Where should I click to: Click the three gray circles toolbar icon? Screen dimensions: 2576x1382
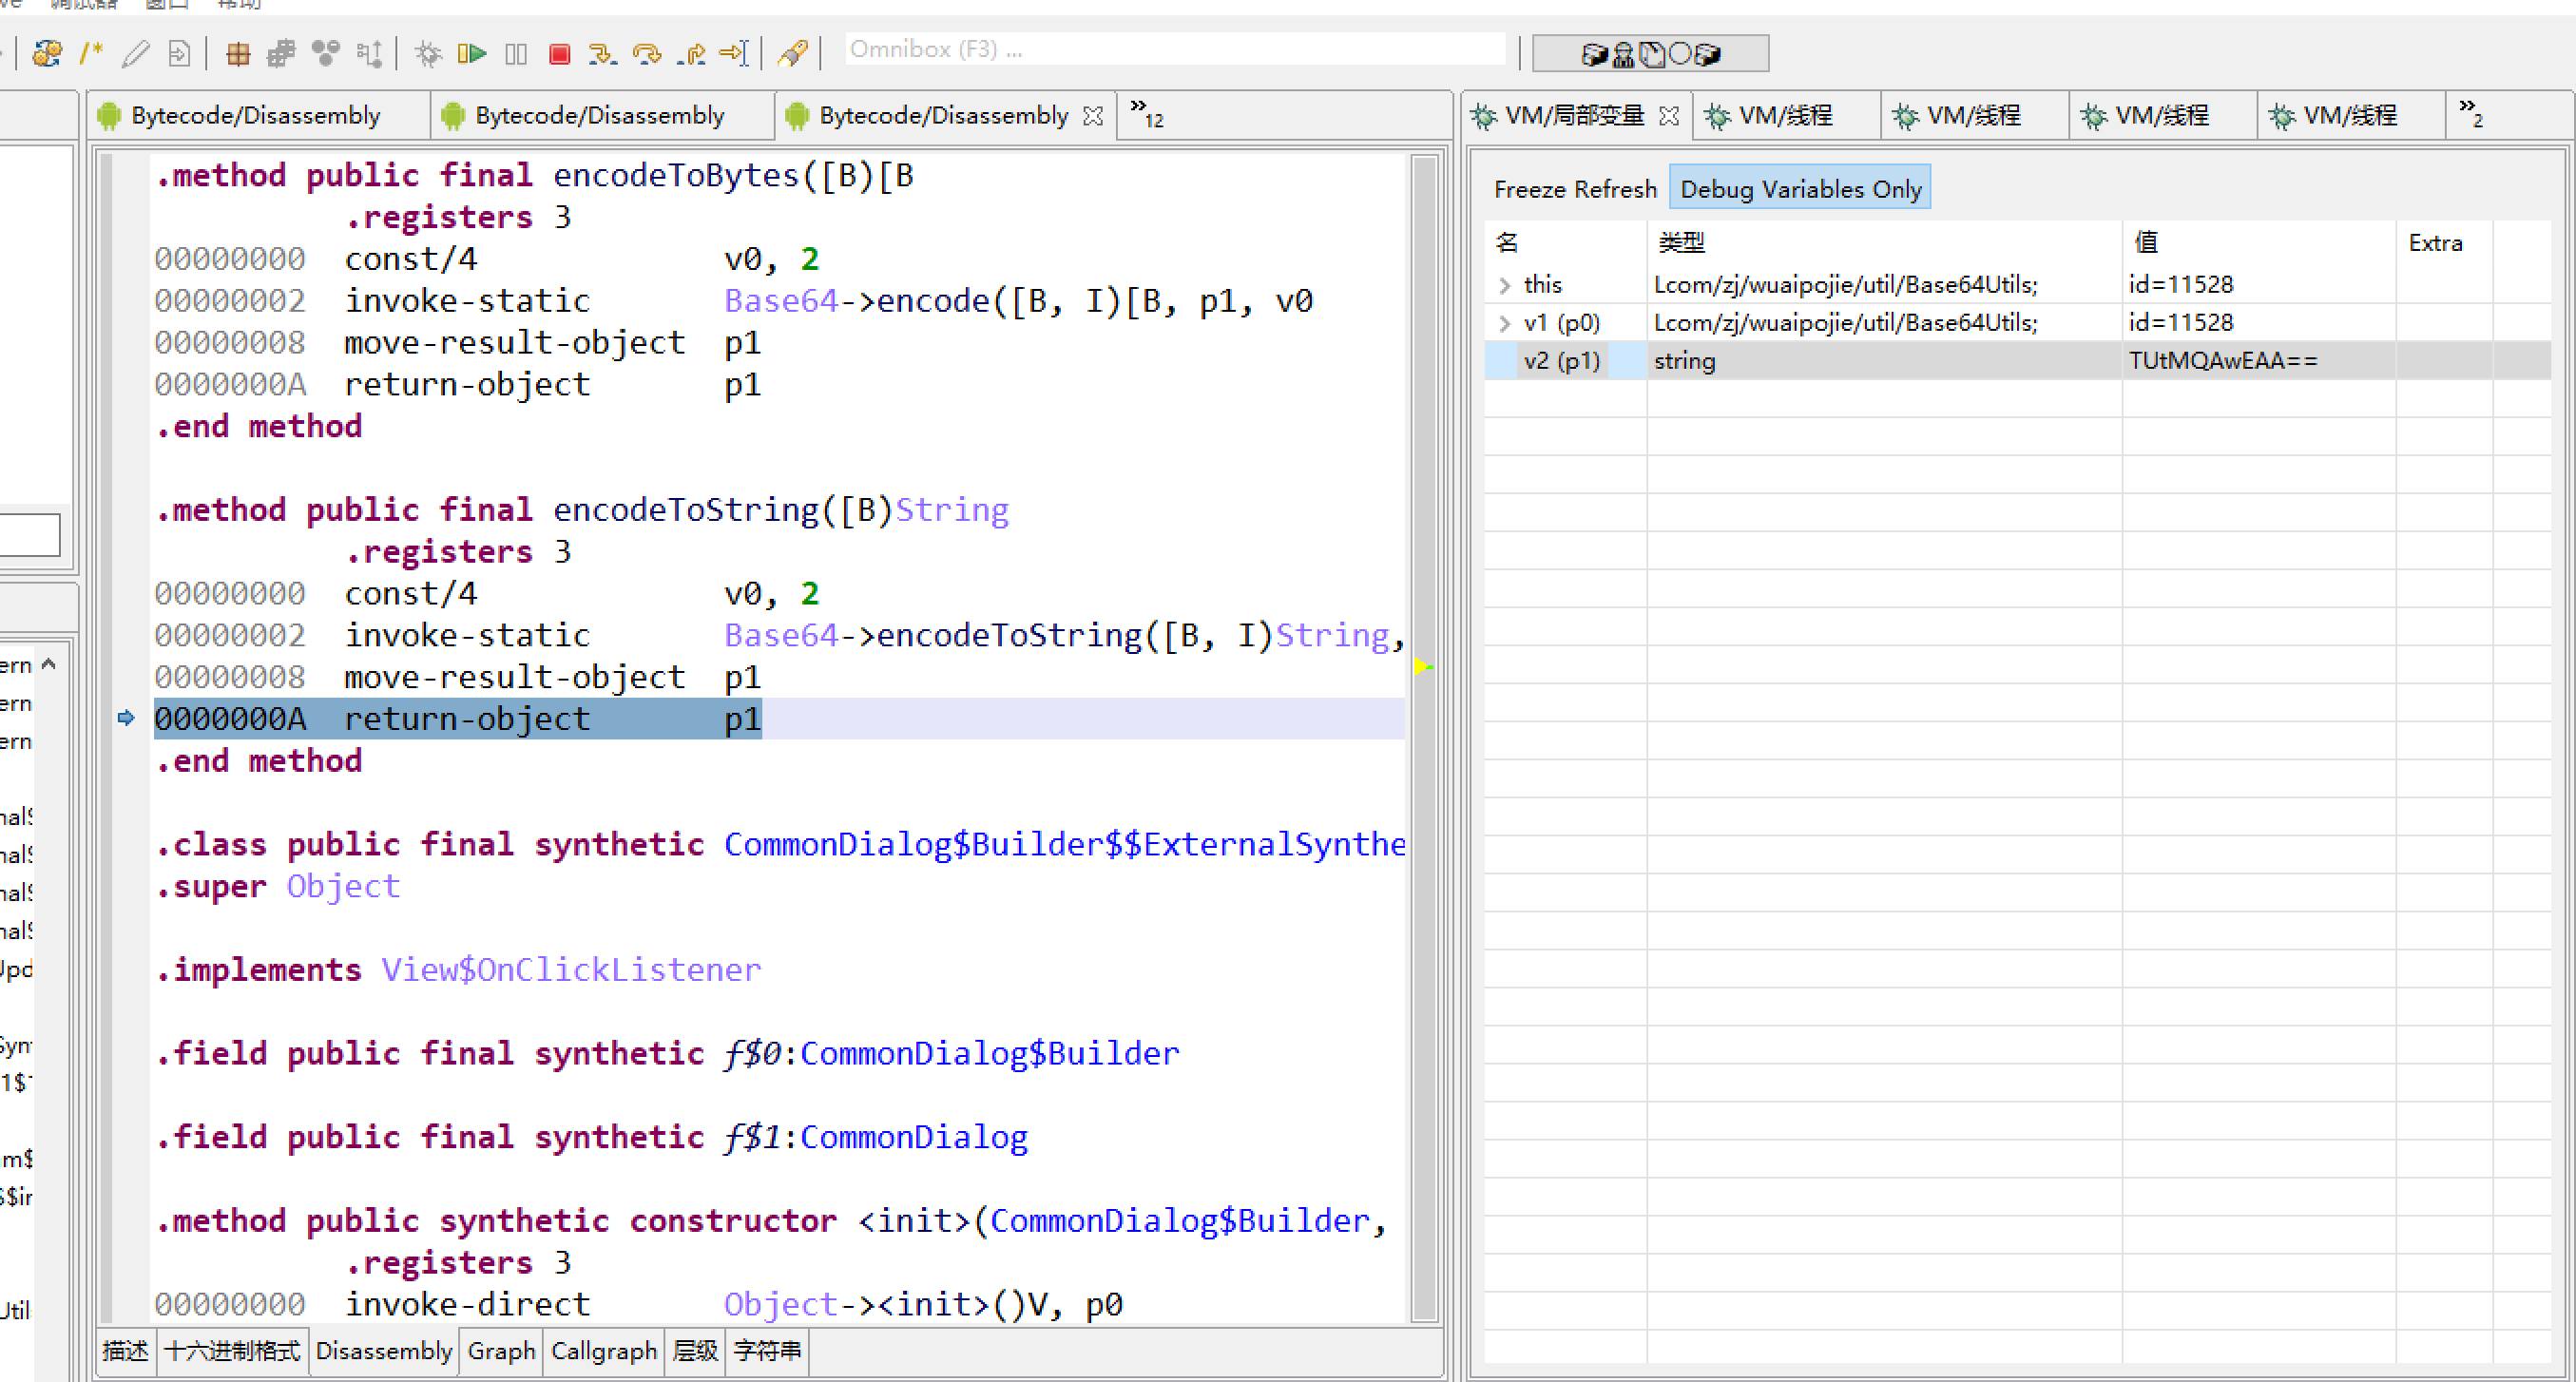[x=326, y=53]
